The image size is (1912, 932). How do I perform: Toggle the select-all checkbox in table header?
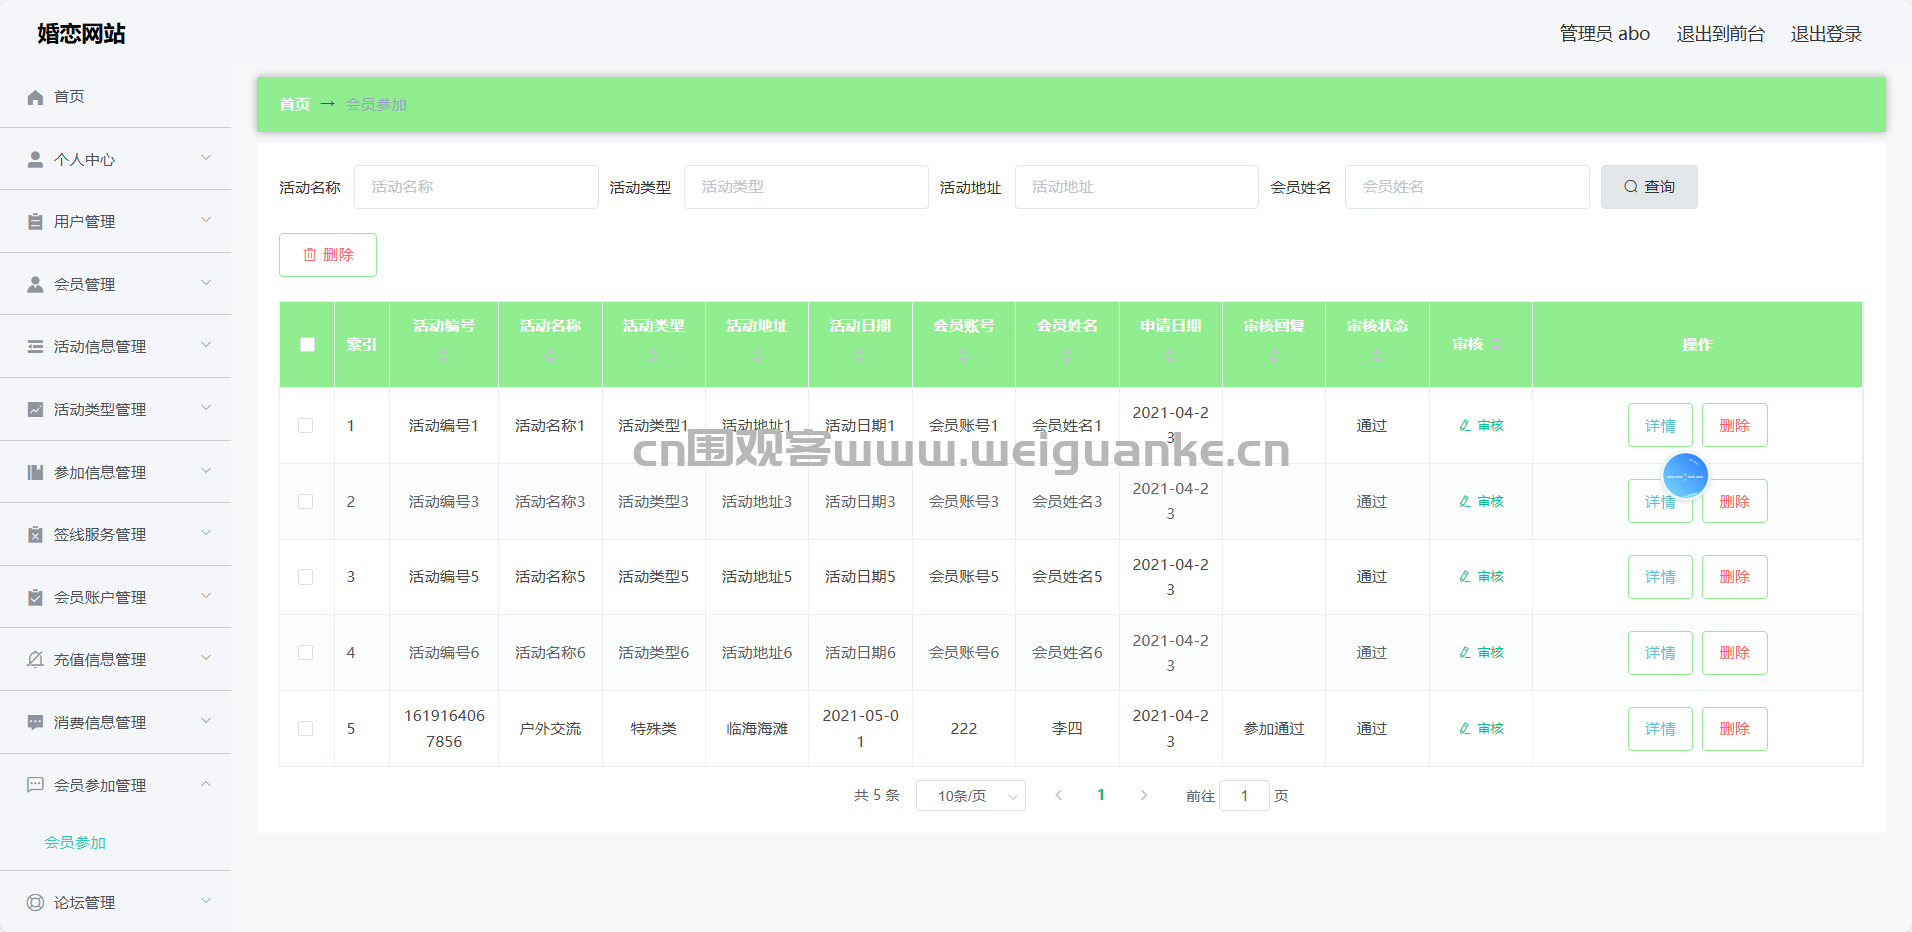[307, 345]
